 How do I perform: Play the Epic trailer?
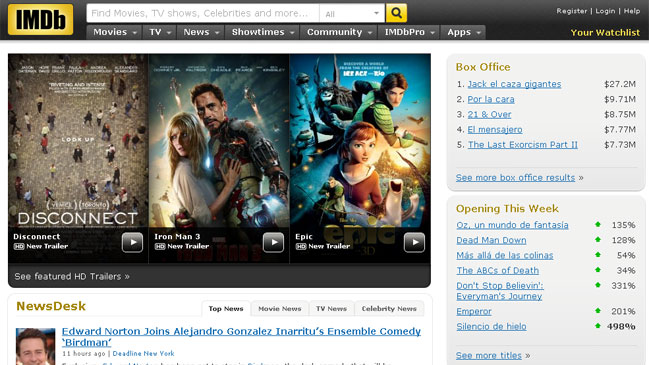[414, 242]
